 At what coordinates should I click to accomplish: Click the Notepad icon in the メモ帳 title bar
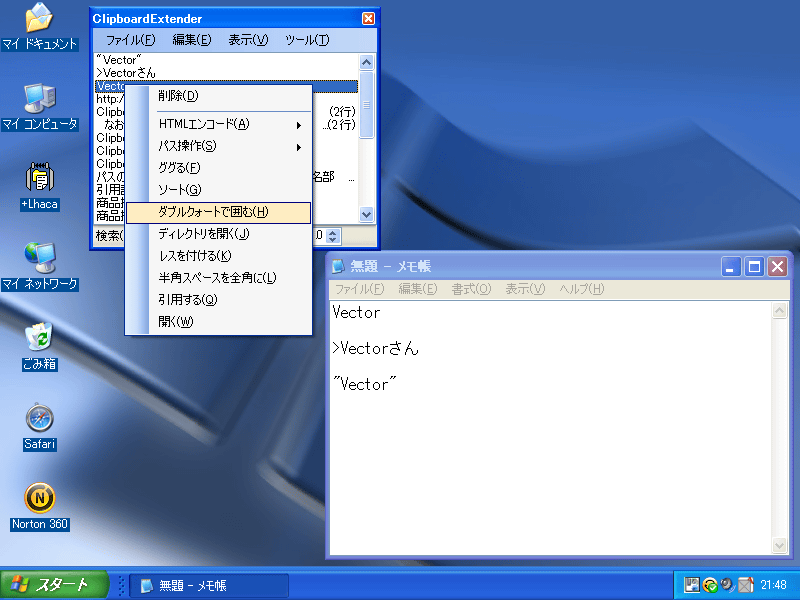338,266
